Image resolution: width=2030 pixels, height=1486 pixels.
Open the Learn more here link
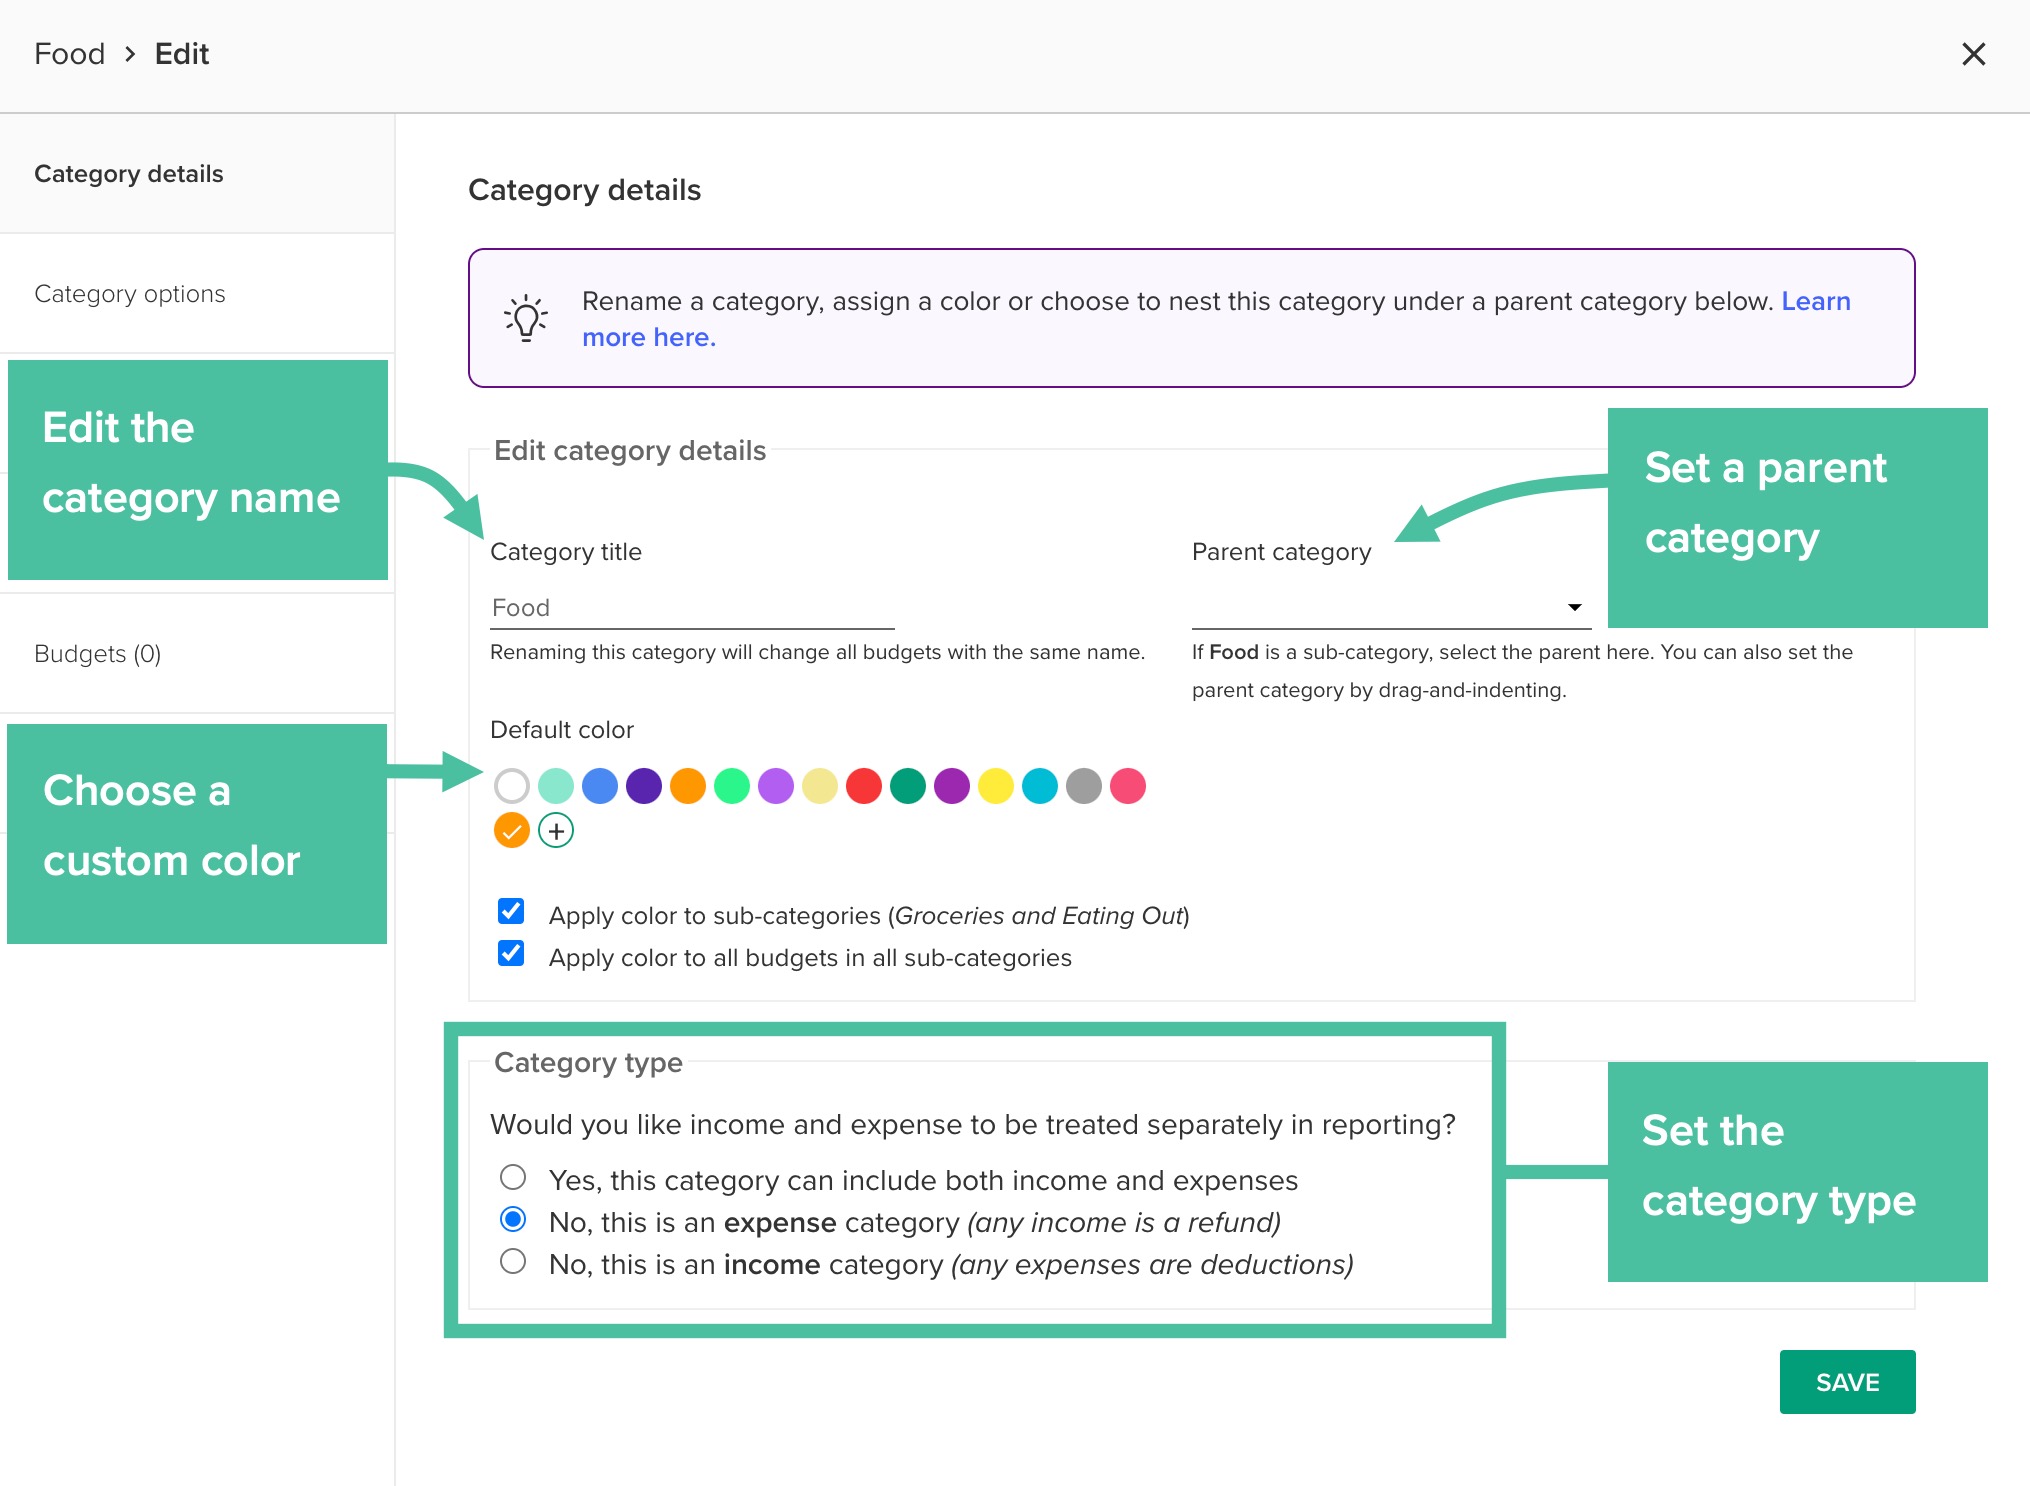pyautogui.click(x=648, y=338)
